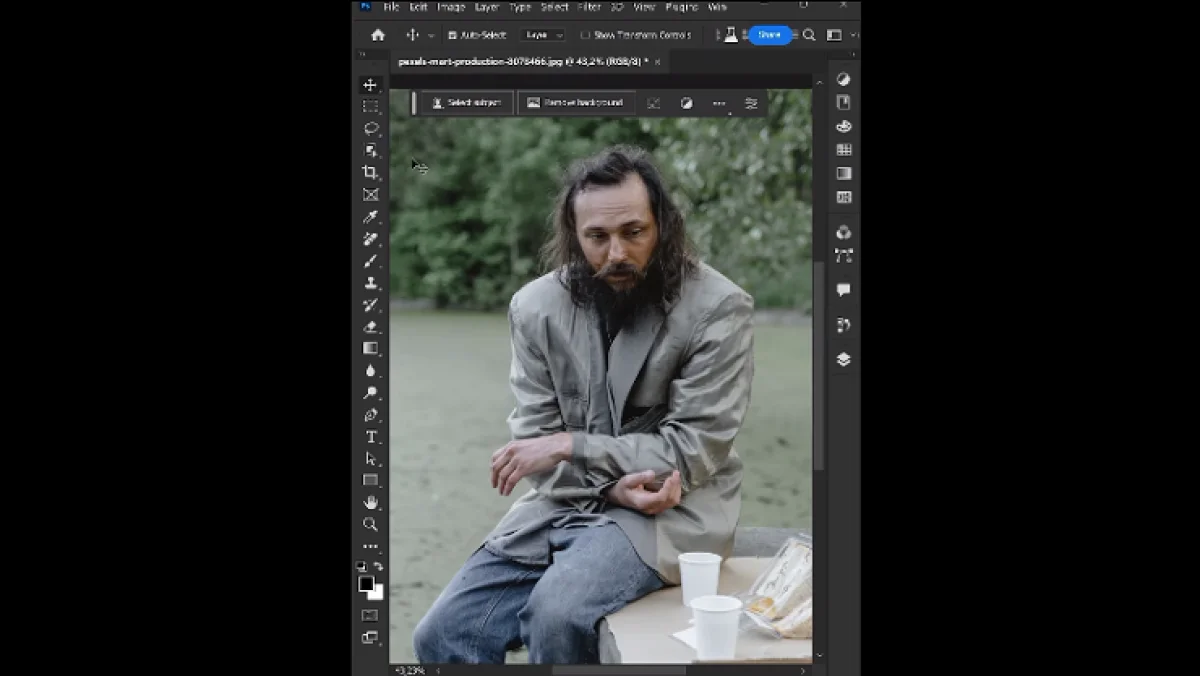Pick the Eyedropper tool
The width and height of the screenshot is (1200, 676).
(x=371, y=217)
